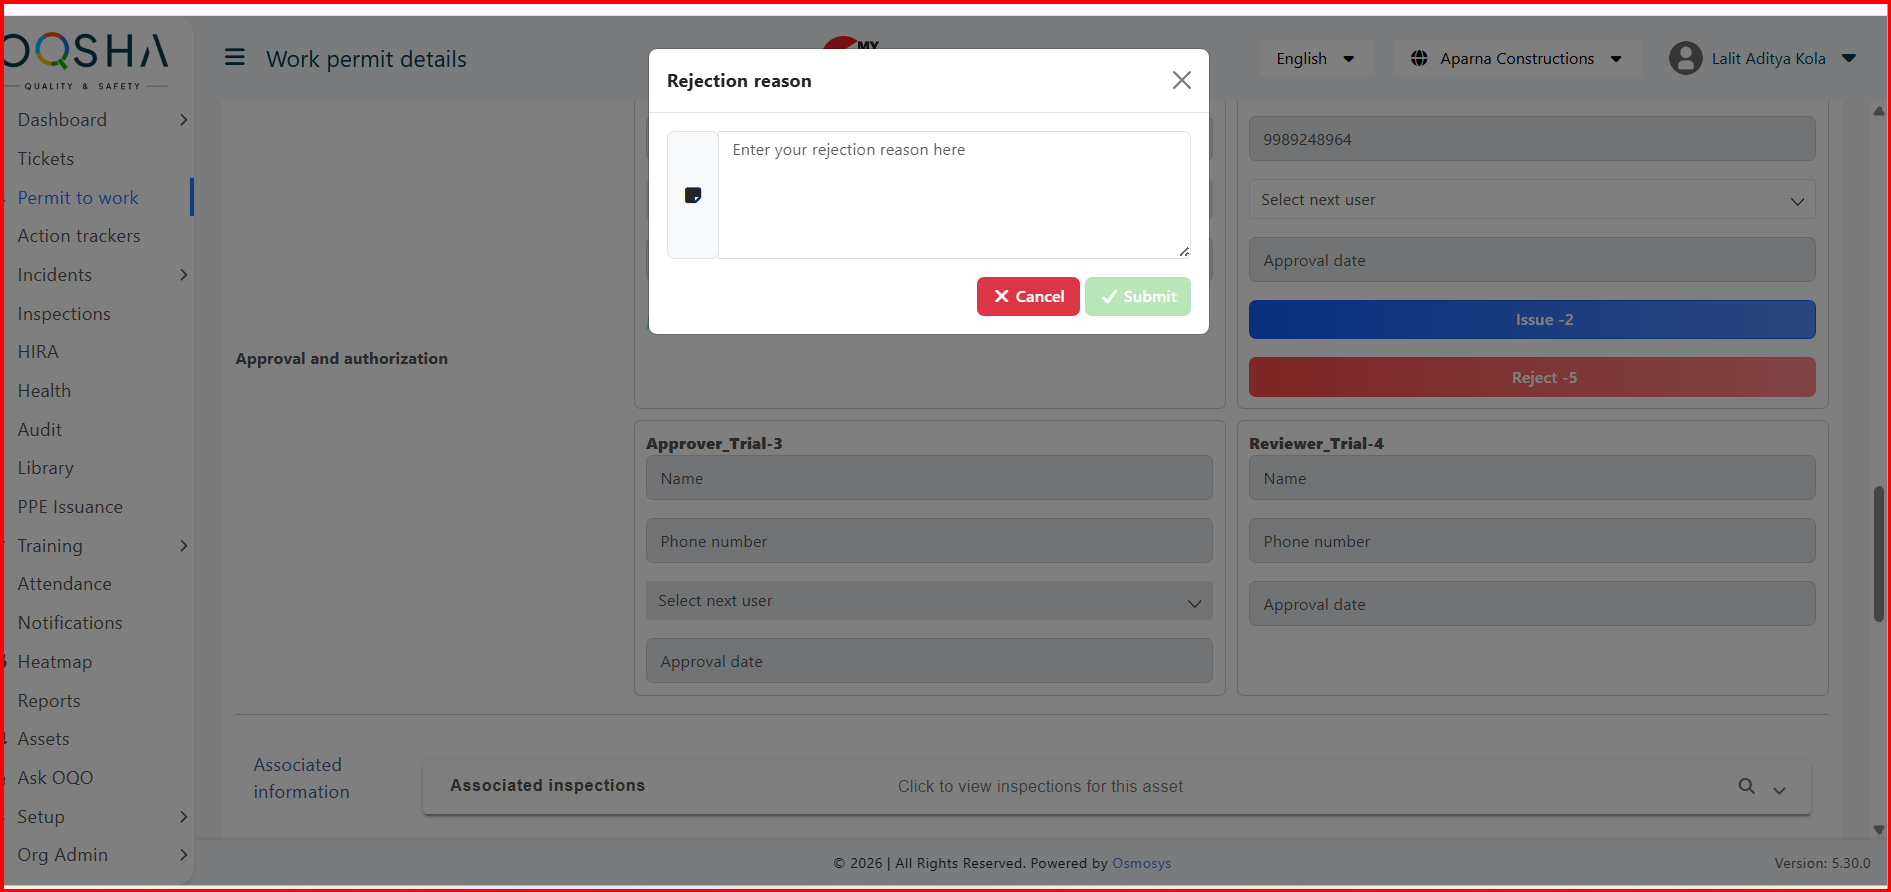
Task: Type in the rejection reason text area
Action: coord(953,195)
